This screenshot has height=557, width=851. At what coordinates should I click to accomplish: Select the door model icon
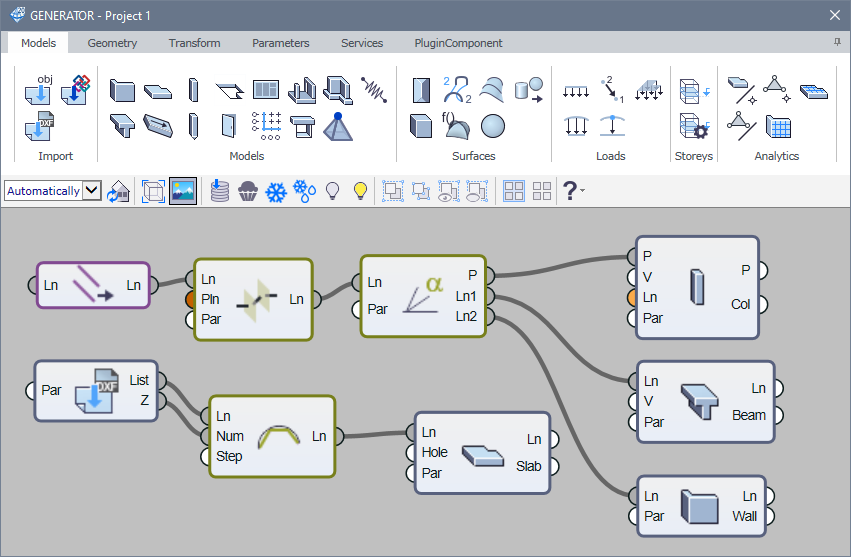click(229, 126)
